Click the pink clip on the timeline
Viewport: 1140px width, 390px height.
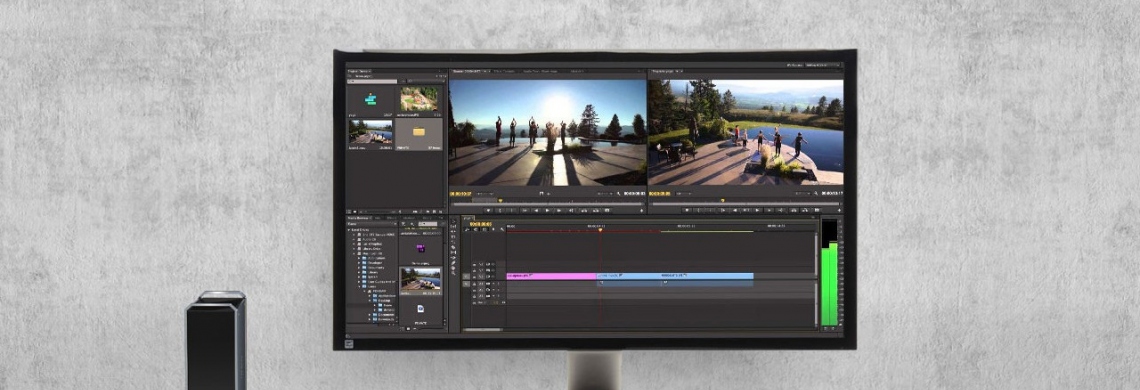point(551,276)
